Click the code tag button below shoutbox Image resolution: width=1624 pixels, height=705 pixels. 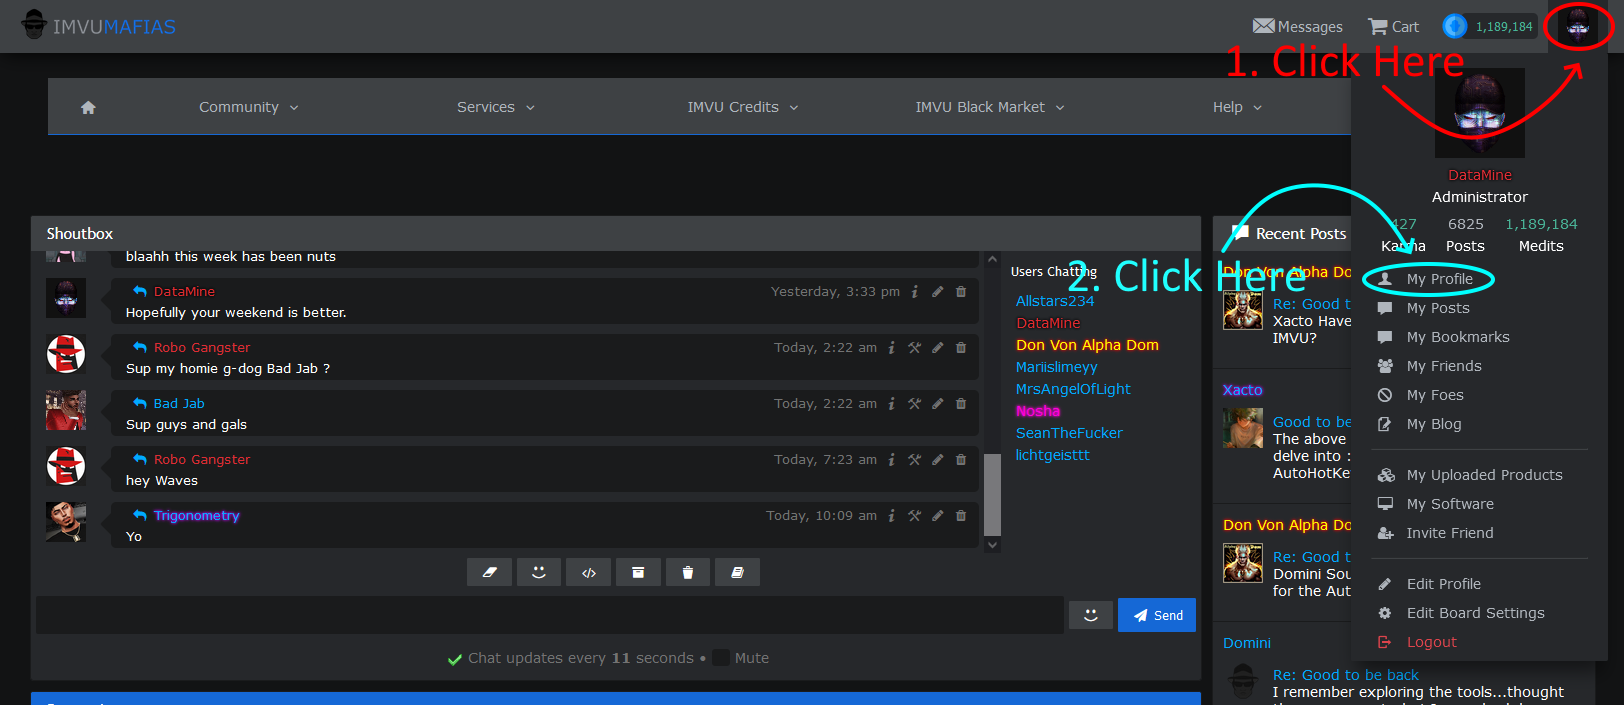(x=589, y=572)
